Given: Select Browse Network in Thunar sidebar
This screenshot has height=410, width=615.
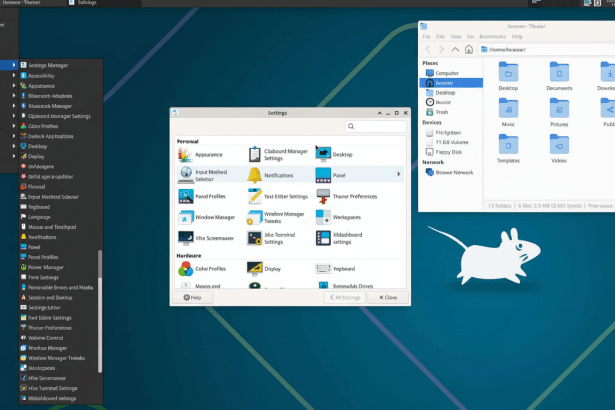Looking at the screenshot, I should (451, 172).
